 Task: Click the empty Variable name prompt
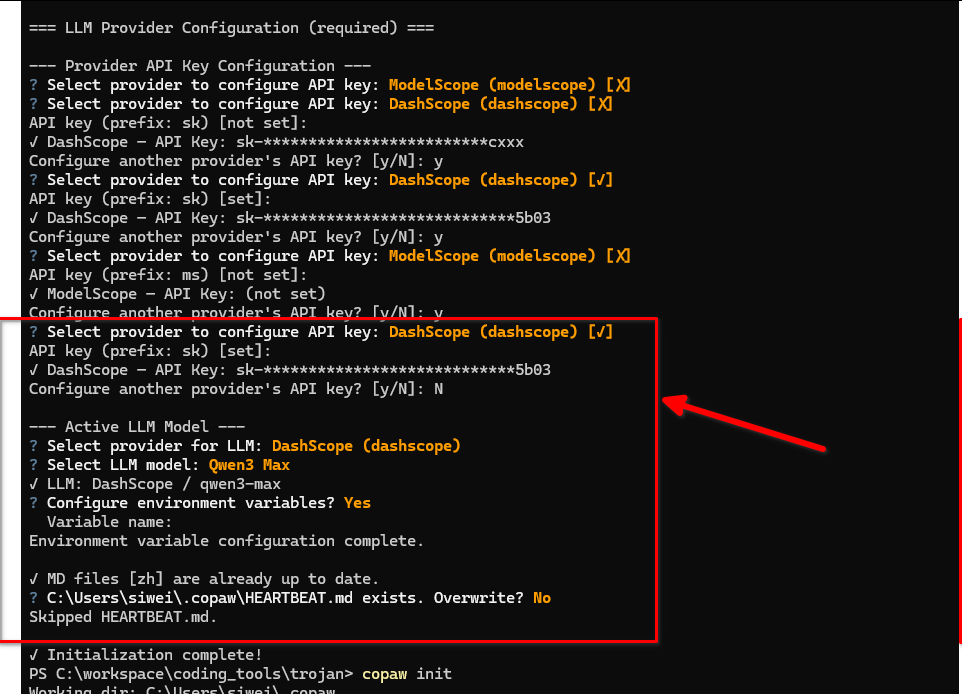[x=110, y=522]
